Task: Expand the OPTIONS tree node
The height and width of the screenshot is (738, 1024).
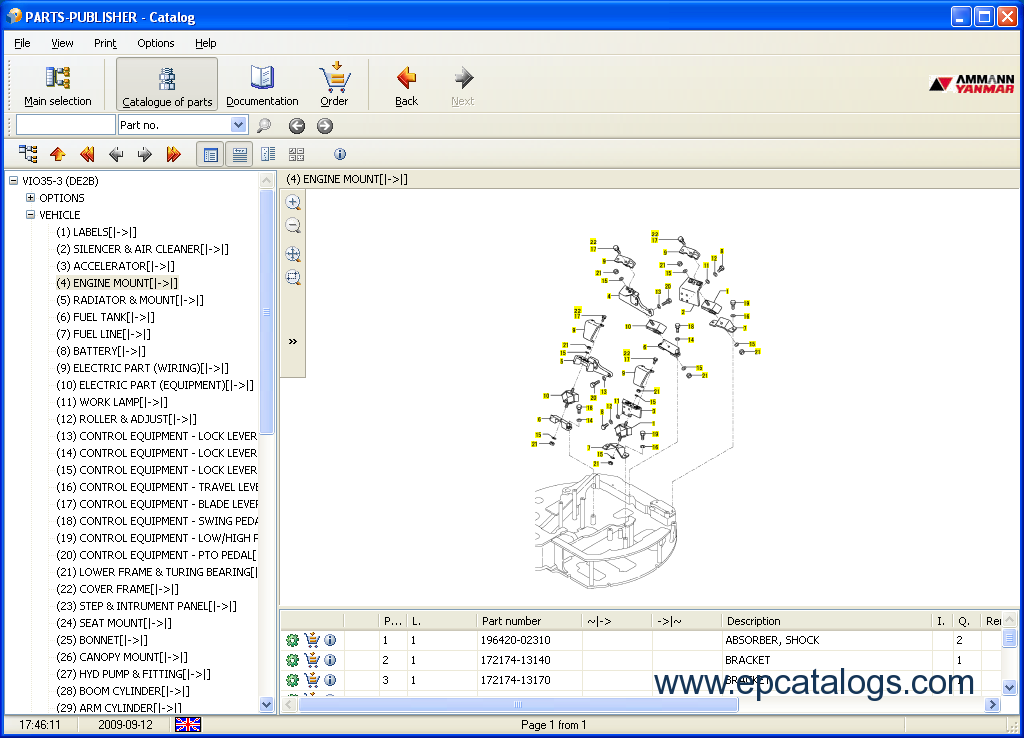Action: click(30, 198)
